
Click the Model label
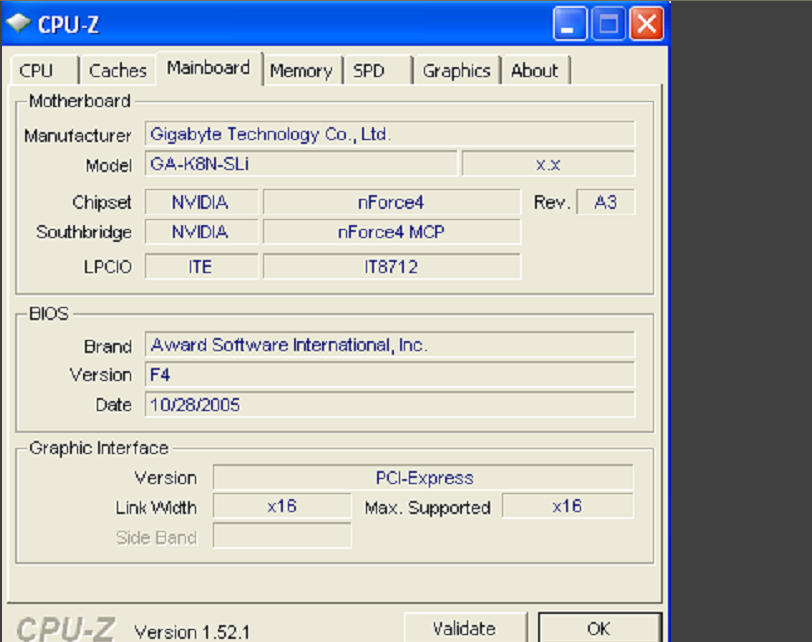(109, 166)
